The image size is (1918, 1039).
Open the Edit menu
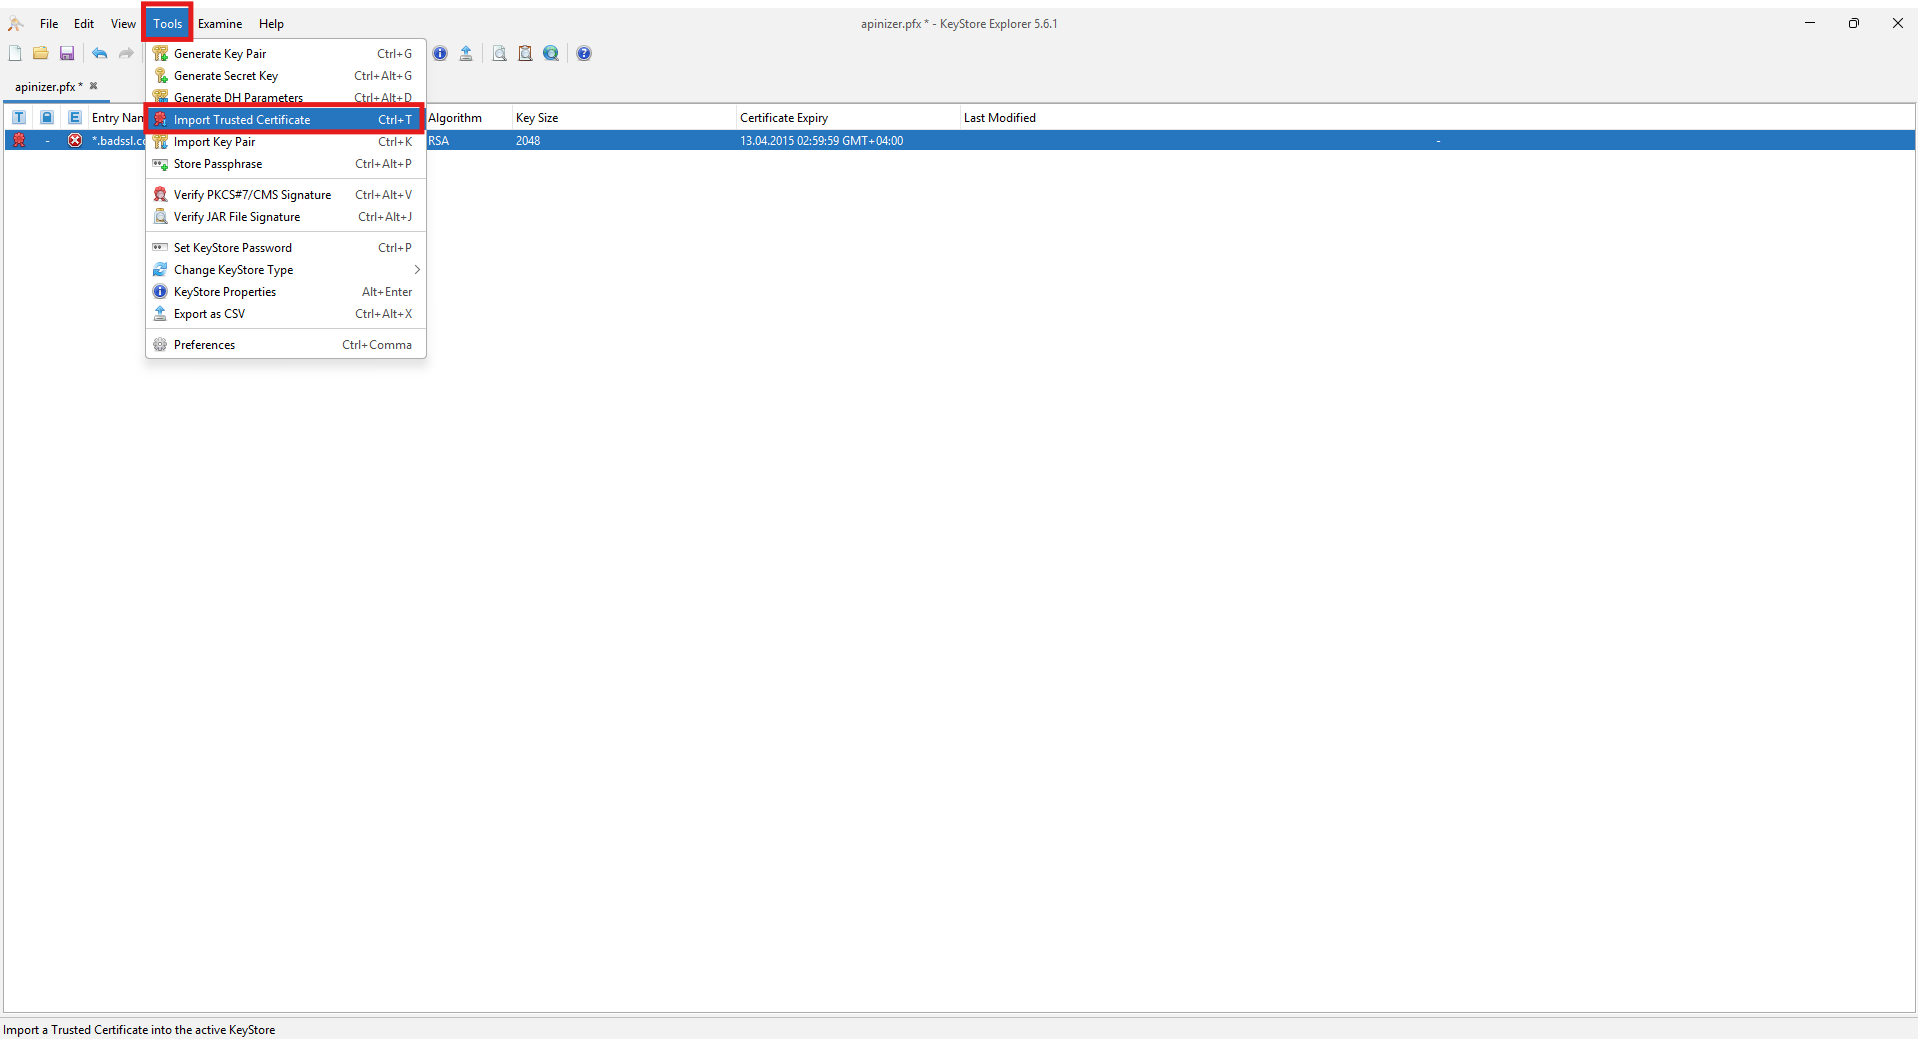coord(84,24)
